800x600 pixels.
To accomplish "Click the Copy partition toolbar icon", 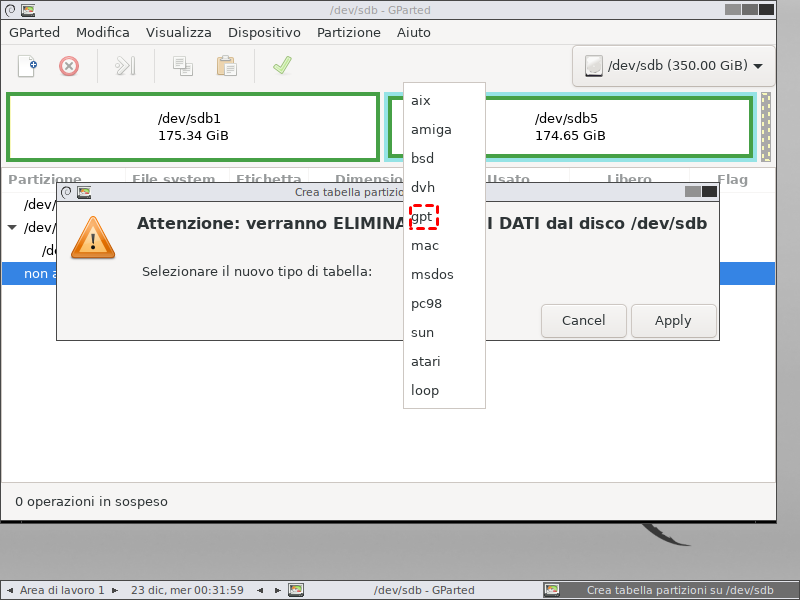I will [183, 66].
